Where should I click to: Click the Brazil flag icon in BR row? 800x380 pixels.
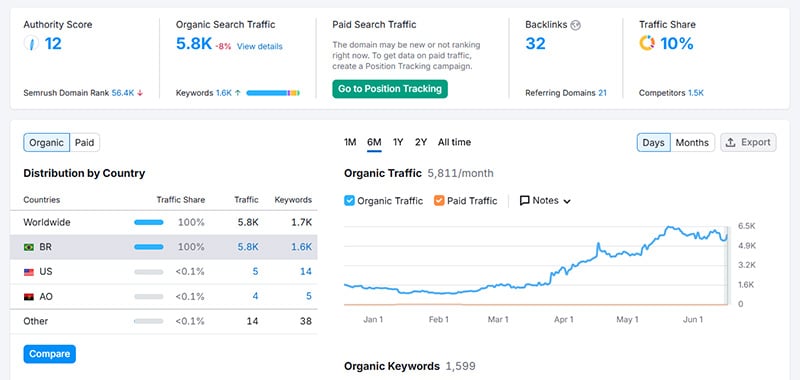pyautogui.click(x=29, y=247)
